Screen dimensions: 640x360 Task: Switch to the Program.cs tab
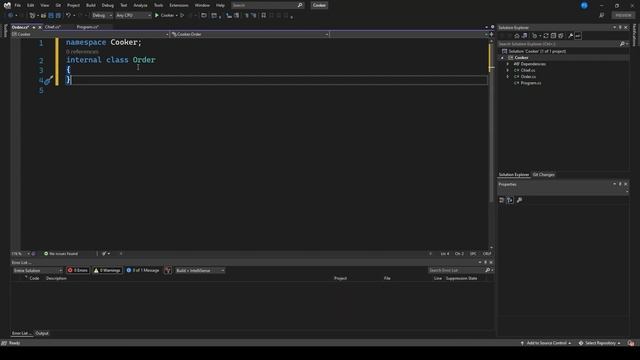[x=87, y=27]
